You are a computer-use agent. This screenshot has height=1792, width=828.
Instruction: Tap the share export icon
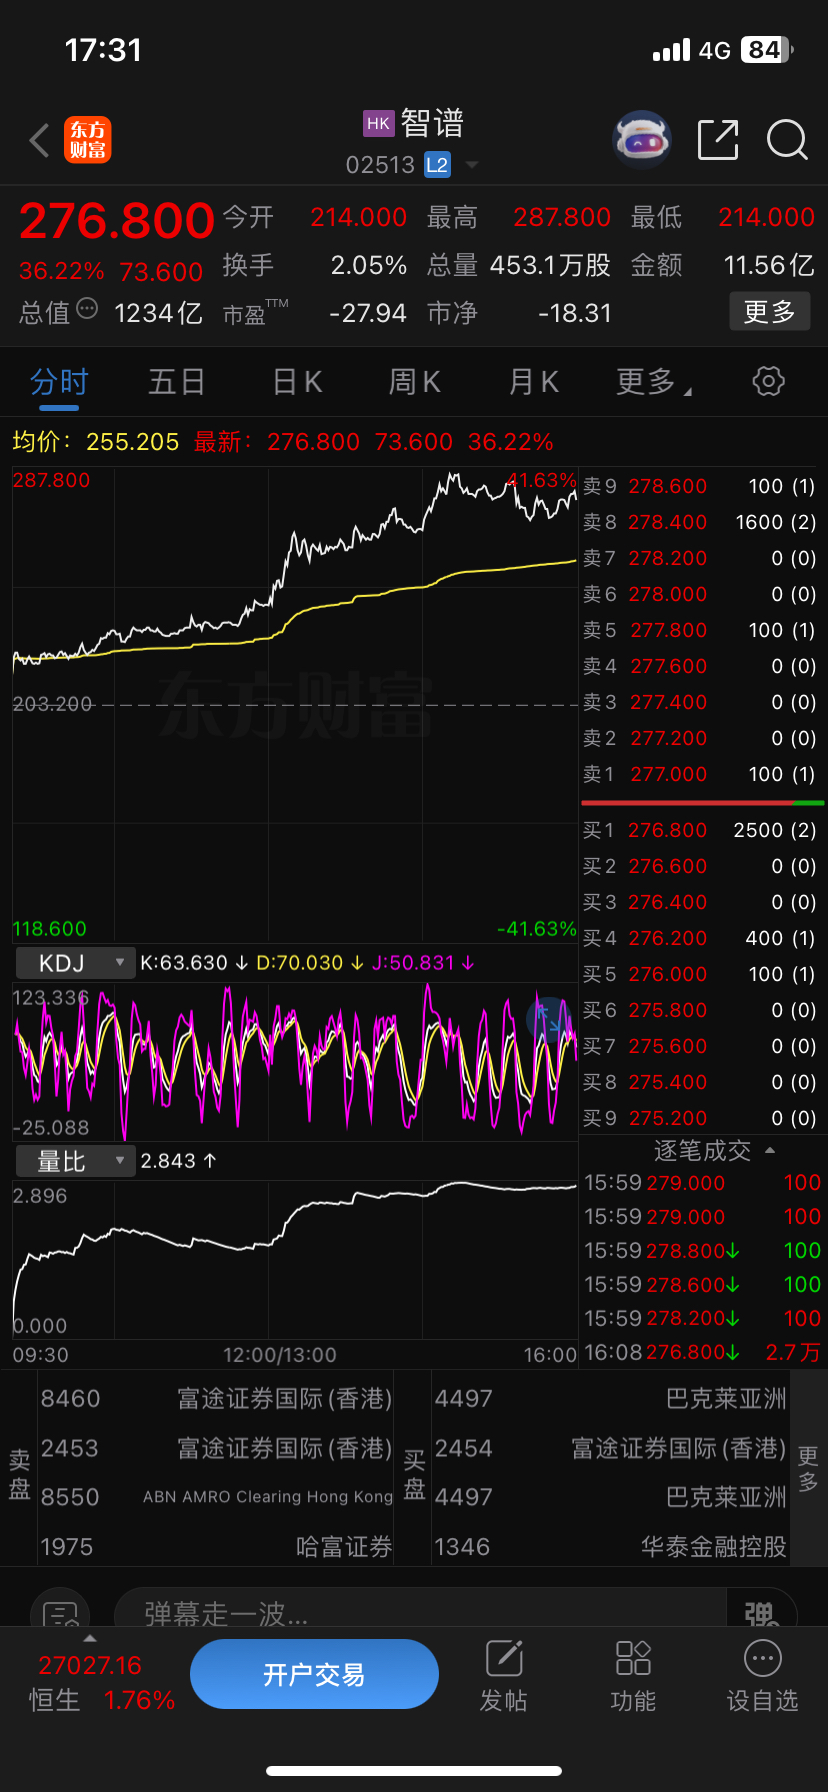click(718, 140)
